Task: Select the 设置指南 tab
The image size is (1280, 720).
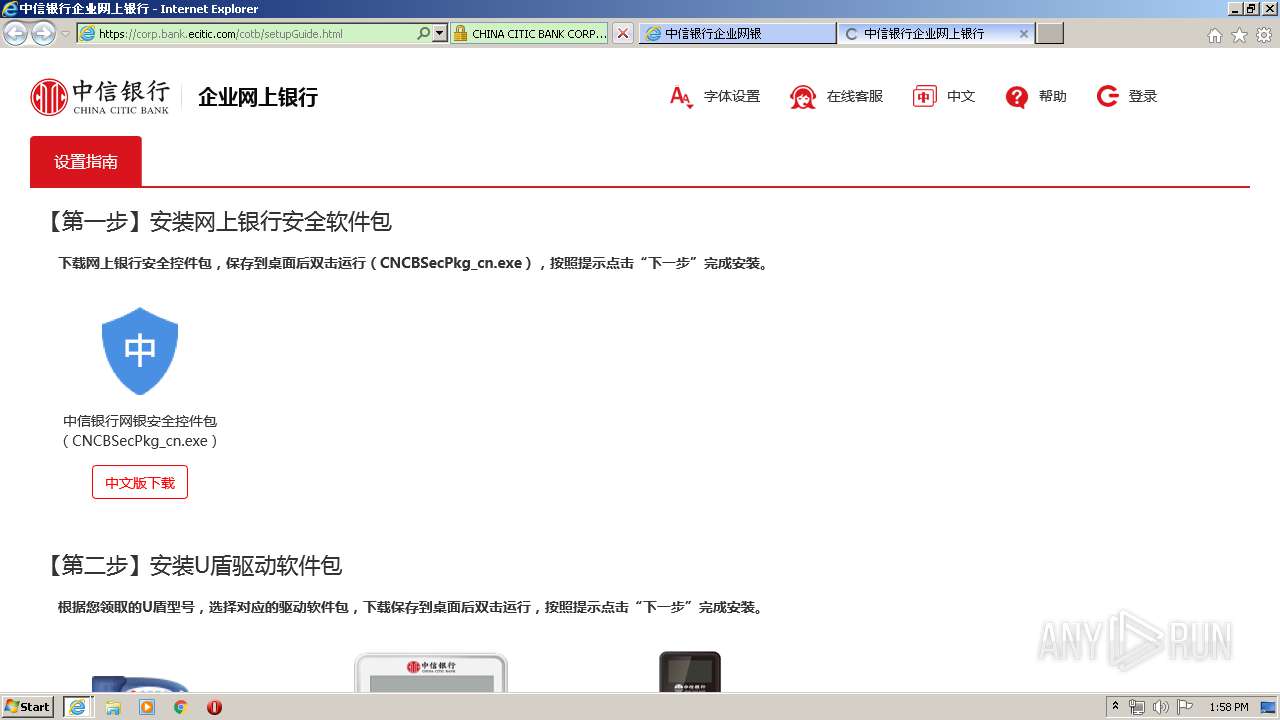Action: click(x=86, y=161)
